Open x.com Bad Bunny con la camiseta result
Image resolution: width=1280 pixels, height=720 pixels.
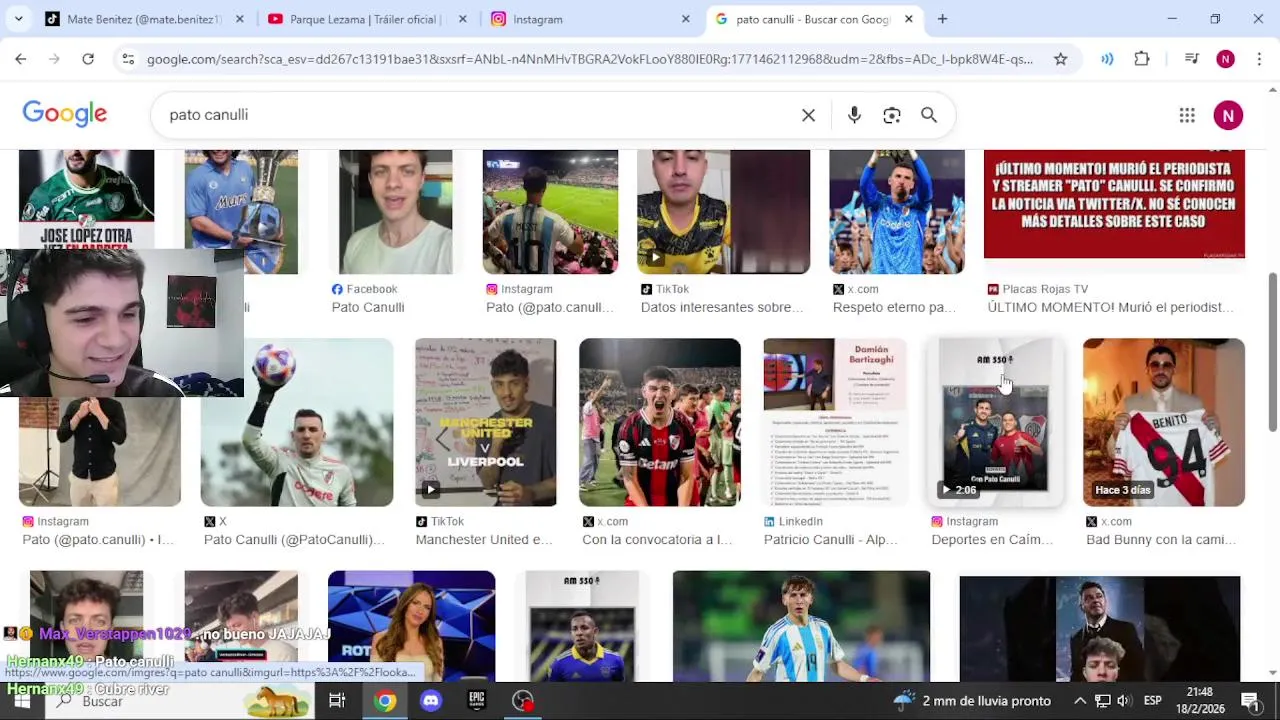(1159, 539)
